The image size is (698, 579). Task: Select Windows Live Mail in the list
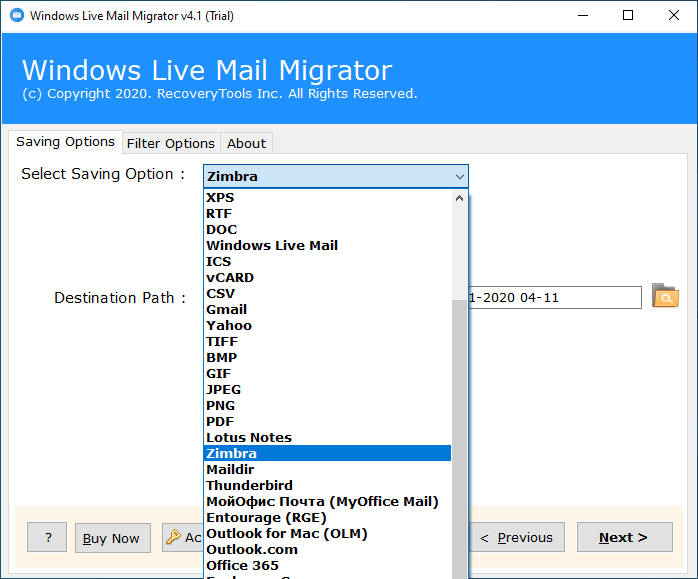(327, 246)
